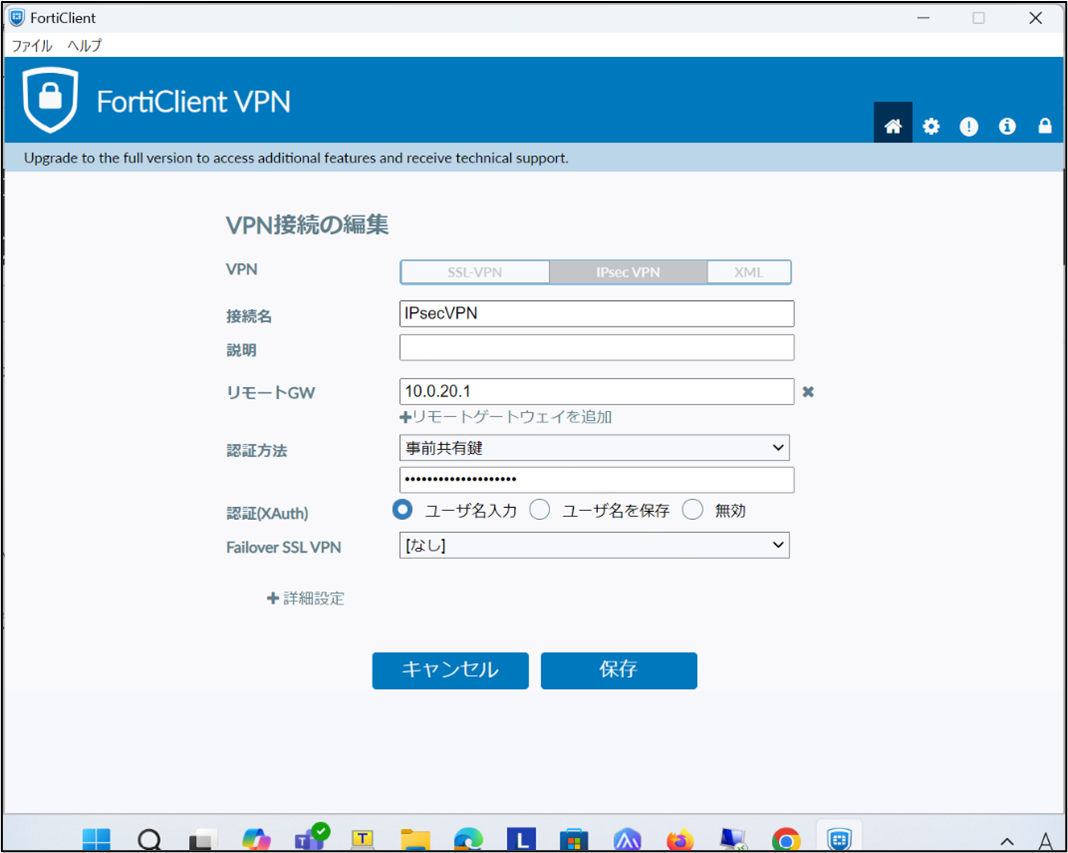Image resolution: width=1068 pixels, height=853 pixels.
Task: Open the computer monitor app in taskbar
Action: point(734,839)
